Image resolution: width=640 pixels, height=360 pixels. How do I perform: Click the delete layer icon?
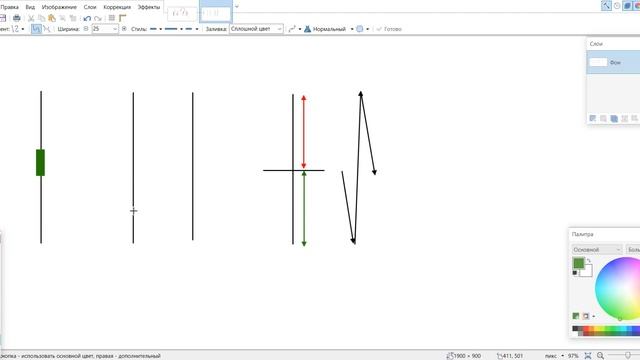(603, 118)
